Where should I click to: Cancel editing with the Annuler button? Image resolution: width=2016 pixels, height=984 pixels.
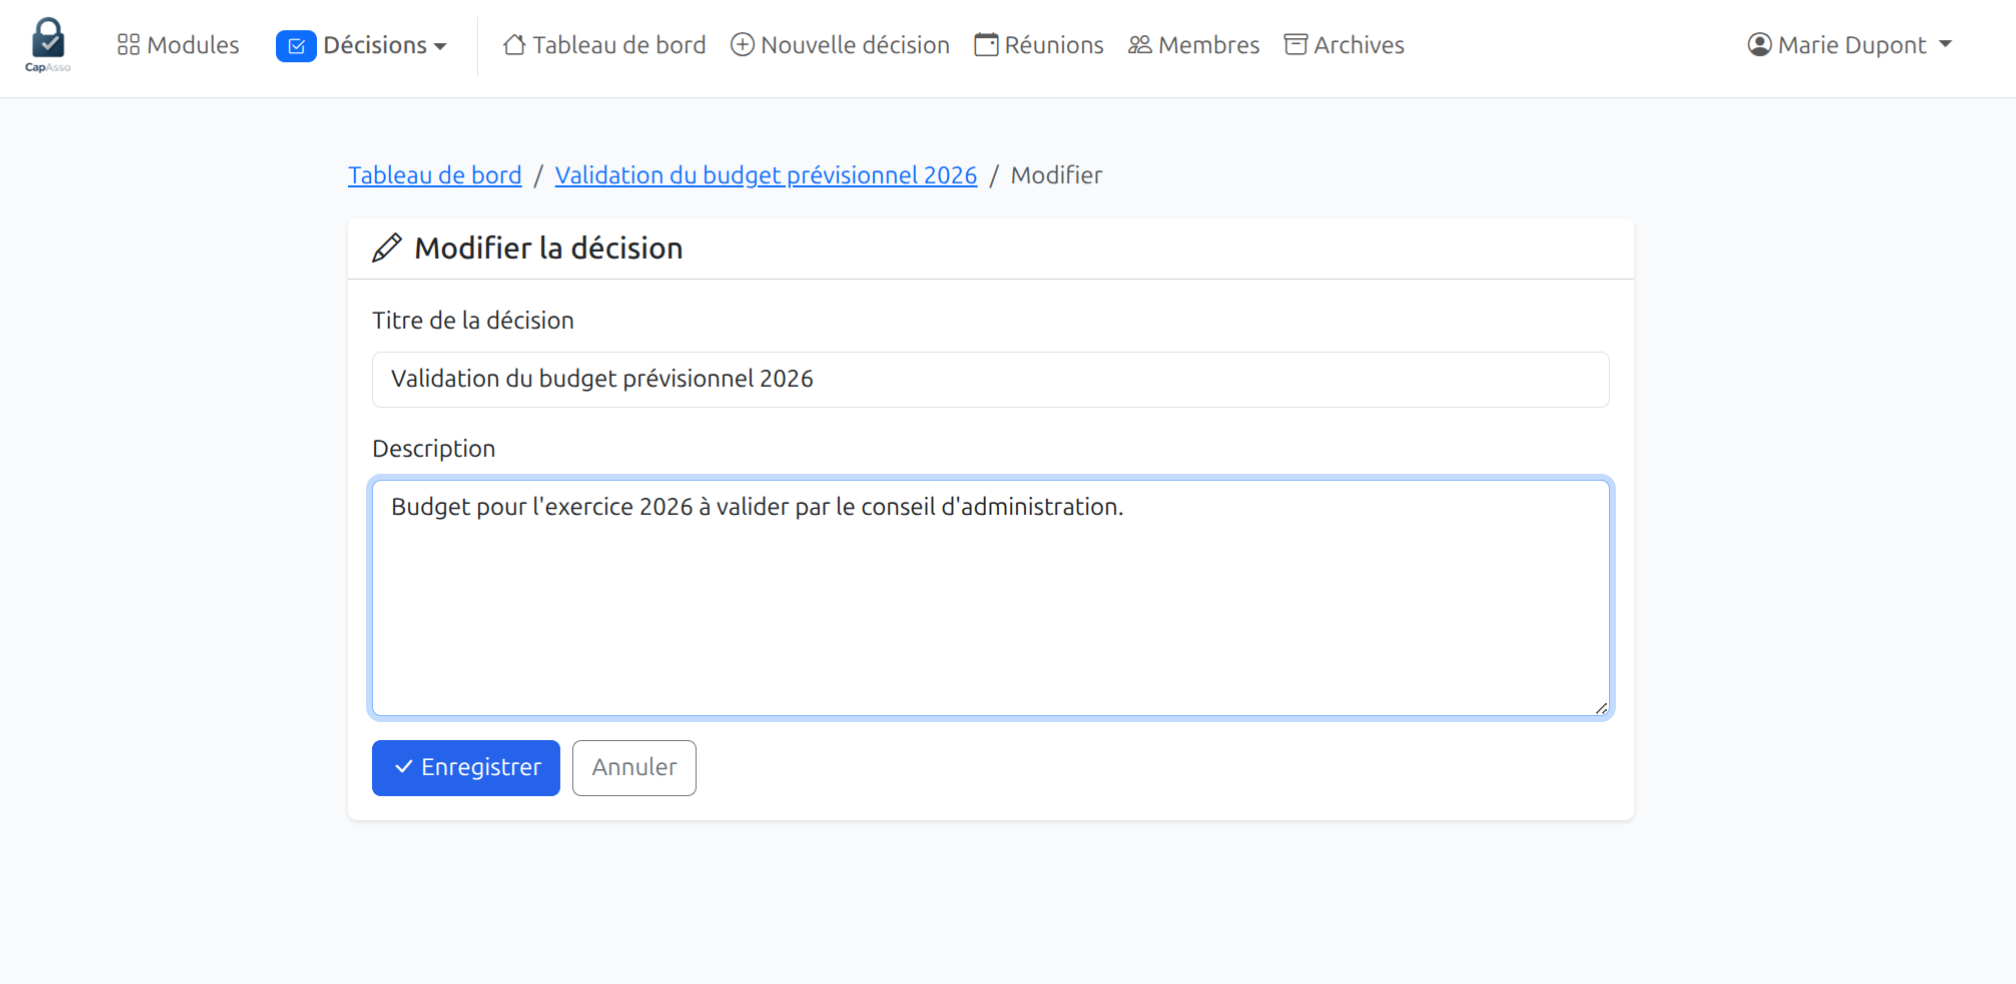pos(634,768)
